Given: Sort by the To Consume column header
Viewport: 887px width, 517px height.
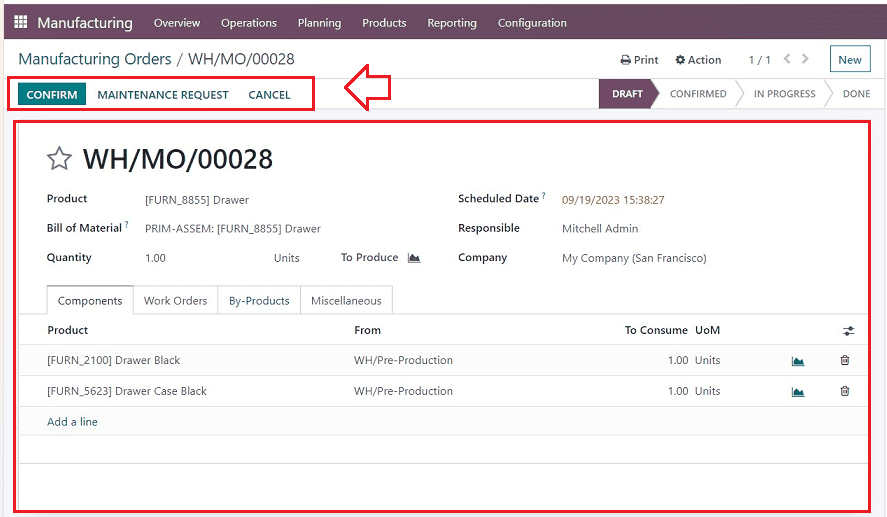Looking at the screenshot, I should [x=656, y=330].
